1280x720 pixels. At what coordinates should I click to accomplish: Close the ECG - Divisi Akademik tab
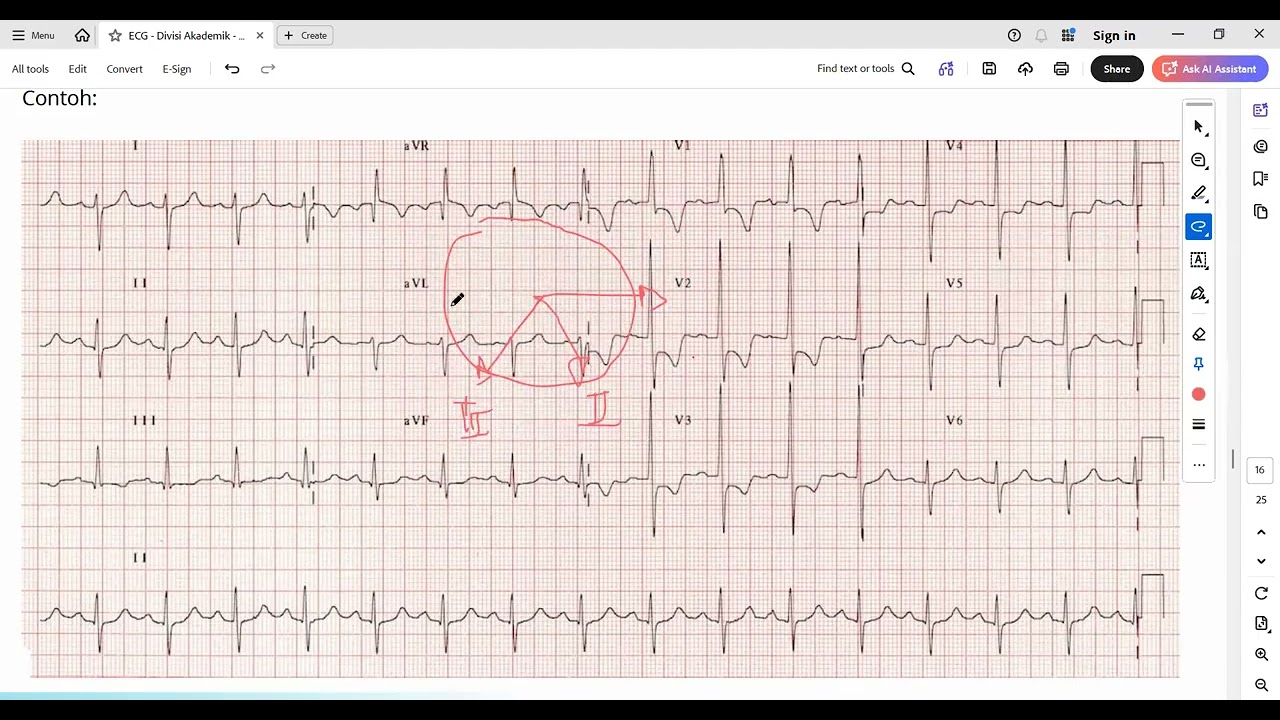point(260,35)
